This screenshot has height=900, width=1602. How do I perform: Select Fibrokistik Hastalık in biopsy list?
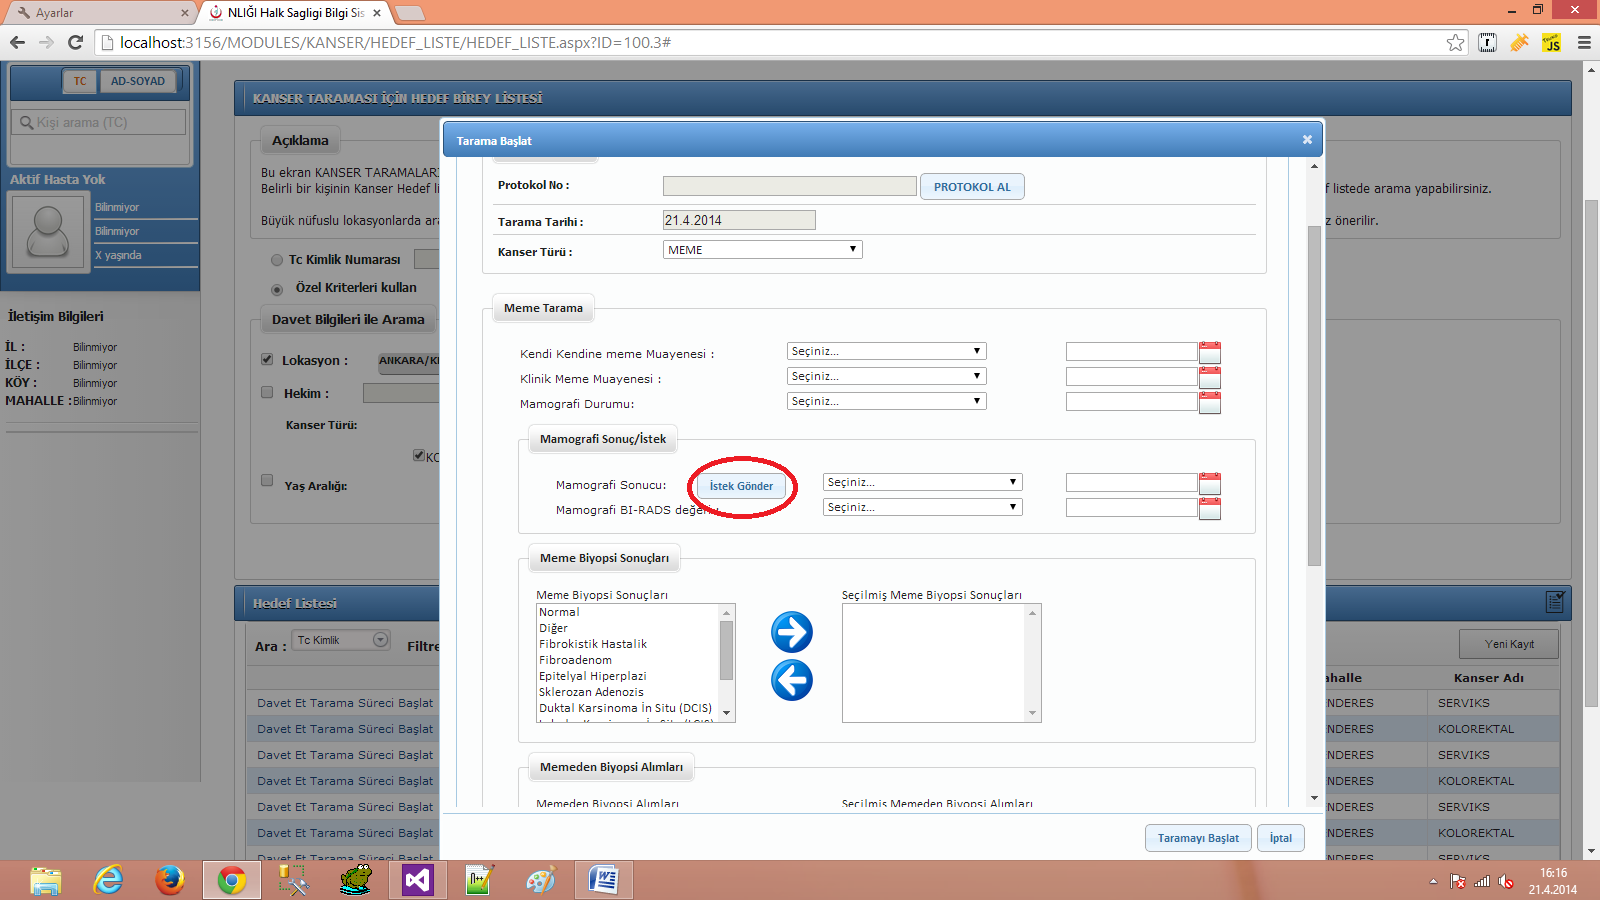(593, 644)
